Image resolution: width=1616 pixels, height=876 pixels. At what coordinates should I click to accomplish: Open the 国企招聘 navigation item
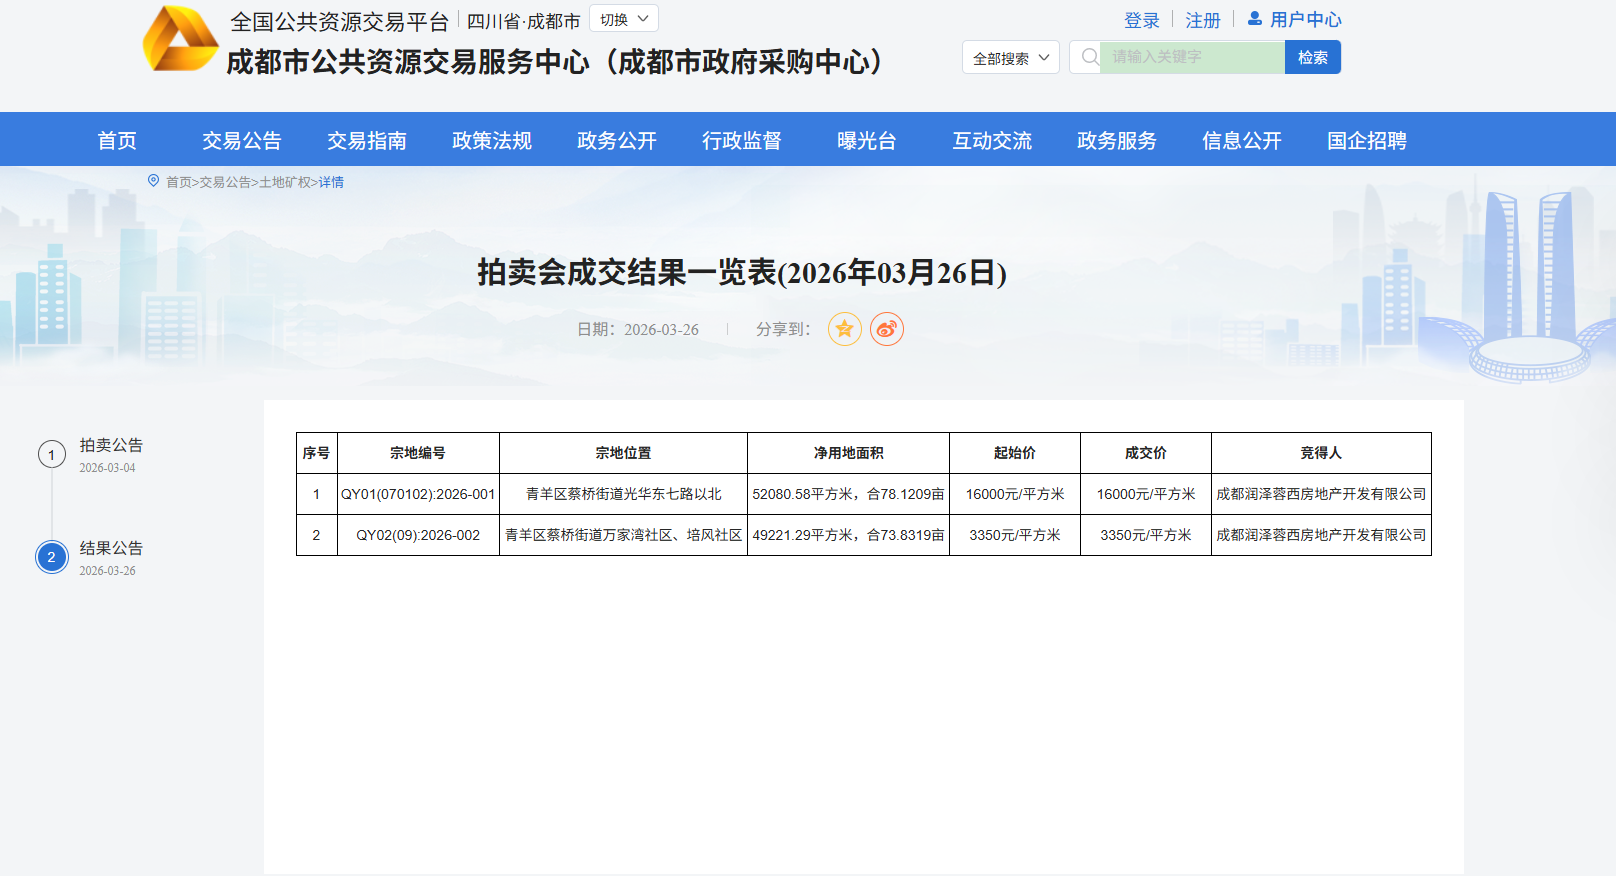point(1367,140)
